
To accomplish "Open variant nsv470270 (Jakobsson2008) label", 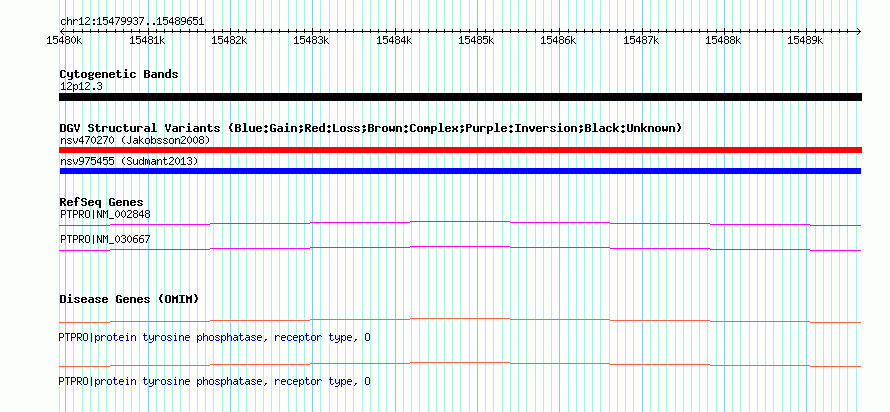I will pos(135,140).
